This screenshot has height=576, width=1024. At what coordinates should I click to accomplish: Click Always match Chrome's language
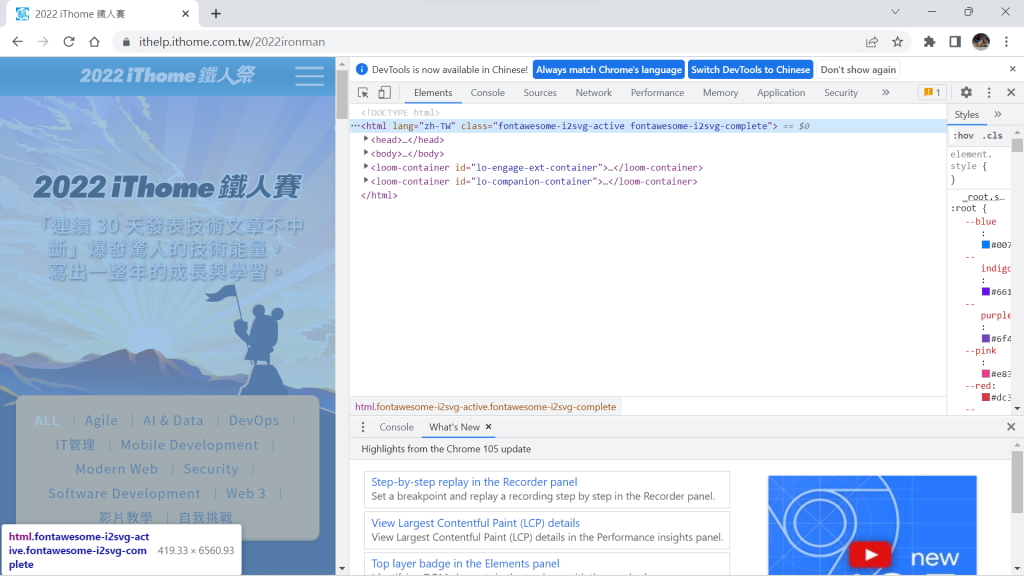[609, 69]
